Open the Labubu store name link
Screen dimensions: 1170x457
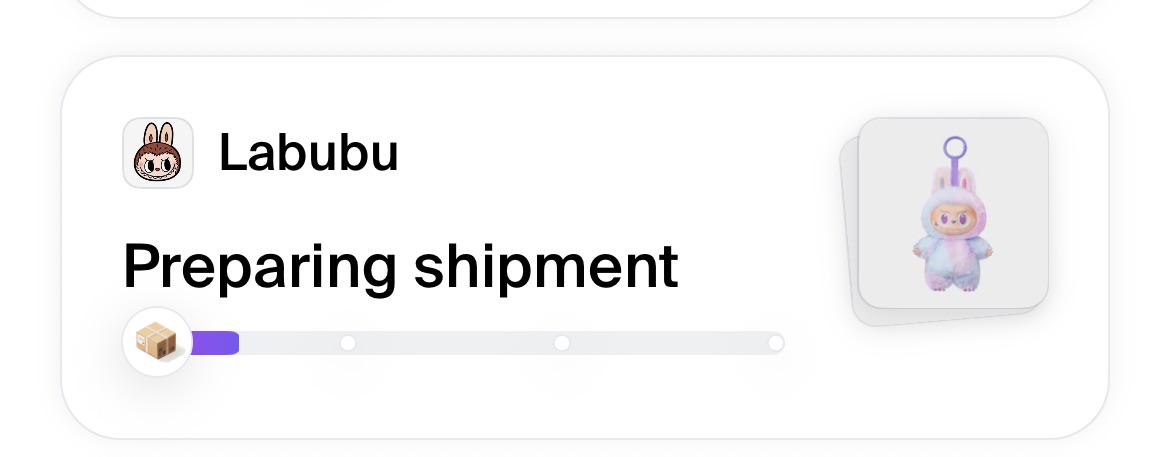point(308,153)
